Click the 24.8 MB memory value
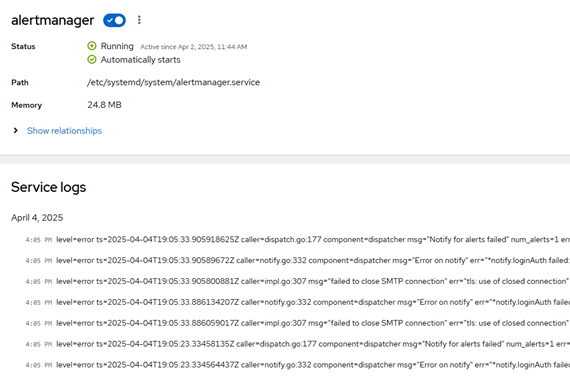This screenshot has height=377, width=570. (x=104, y=105)
